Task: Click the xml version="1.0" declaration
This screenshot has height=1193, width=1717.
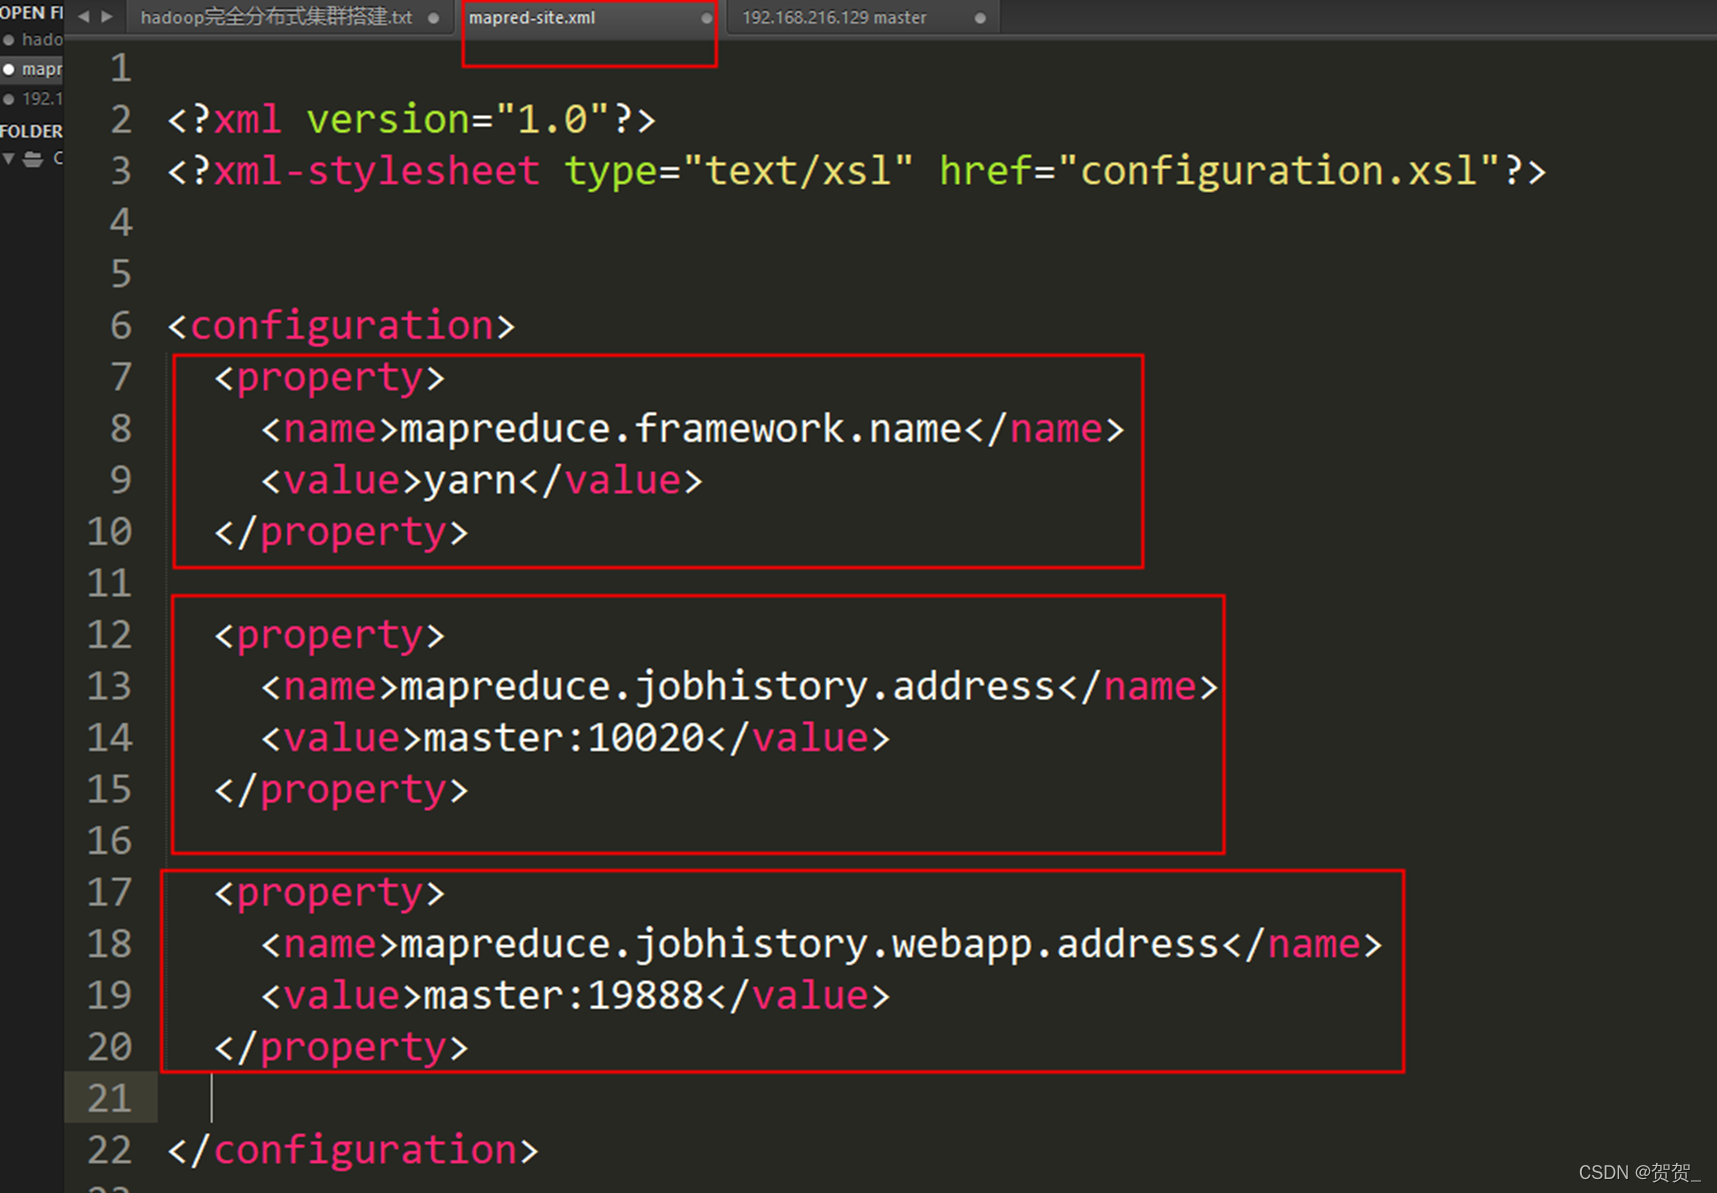Action: point(411,120)
